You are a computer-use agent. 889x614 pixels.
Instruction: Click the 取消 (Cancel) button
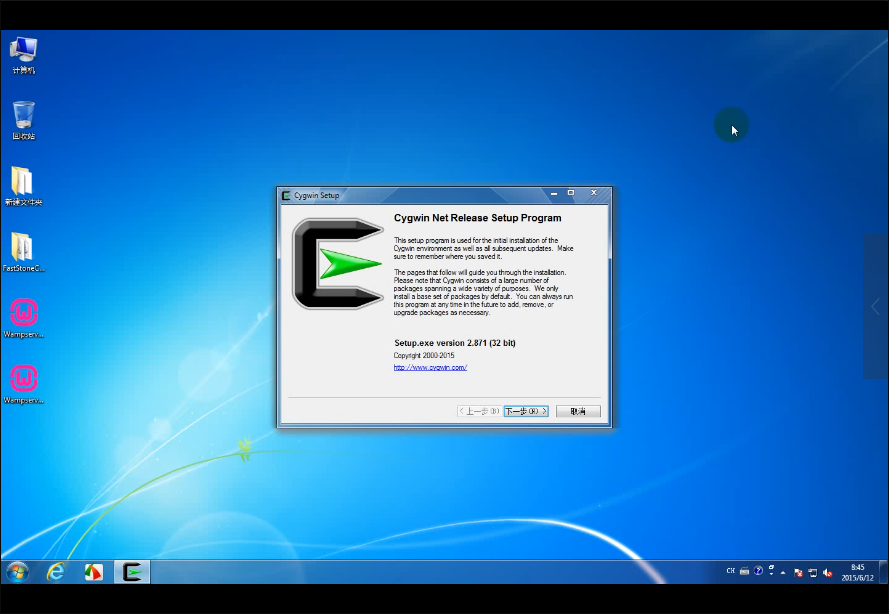coord(578,411)
